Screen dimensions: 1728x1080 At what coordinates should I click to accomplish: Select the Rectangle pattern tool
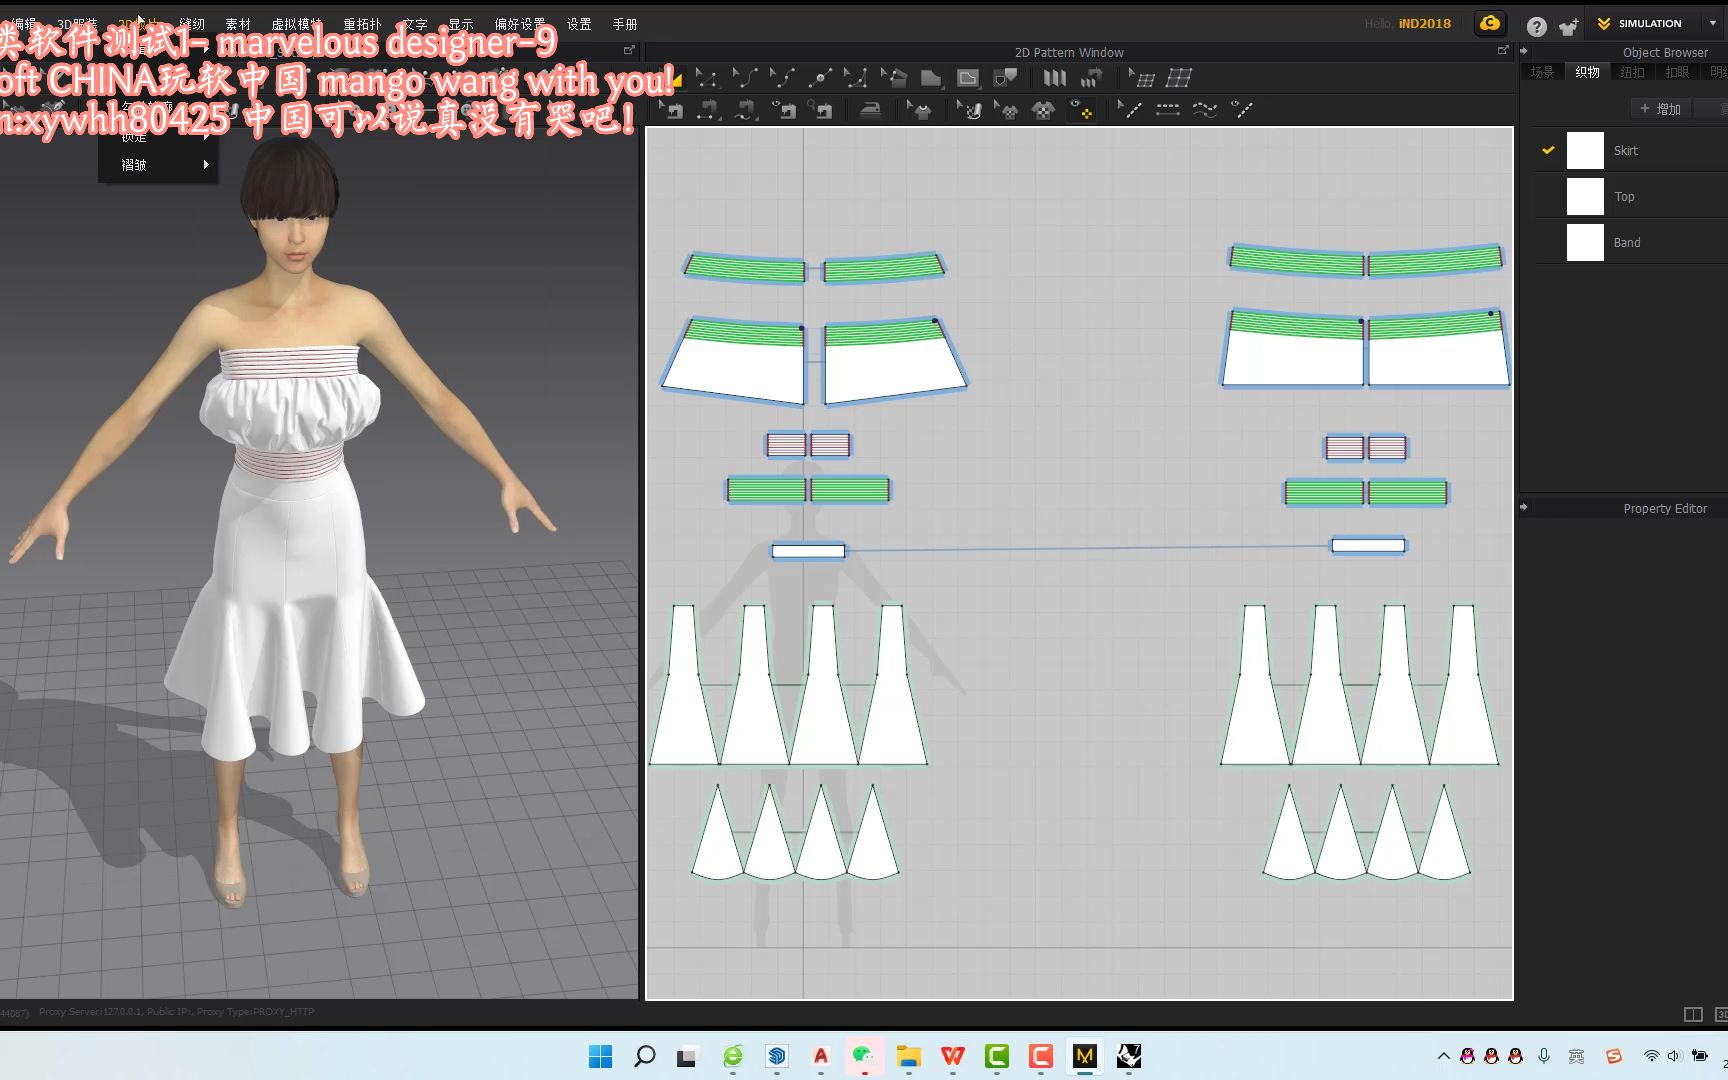point(968,78)
